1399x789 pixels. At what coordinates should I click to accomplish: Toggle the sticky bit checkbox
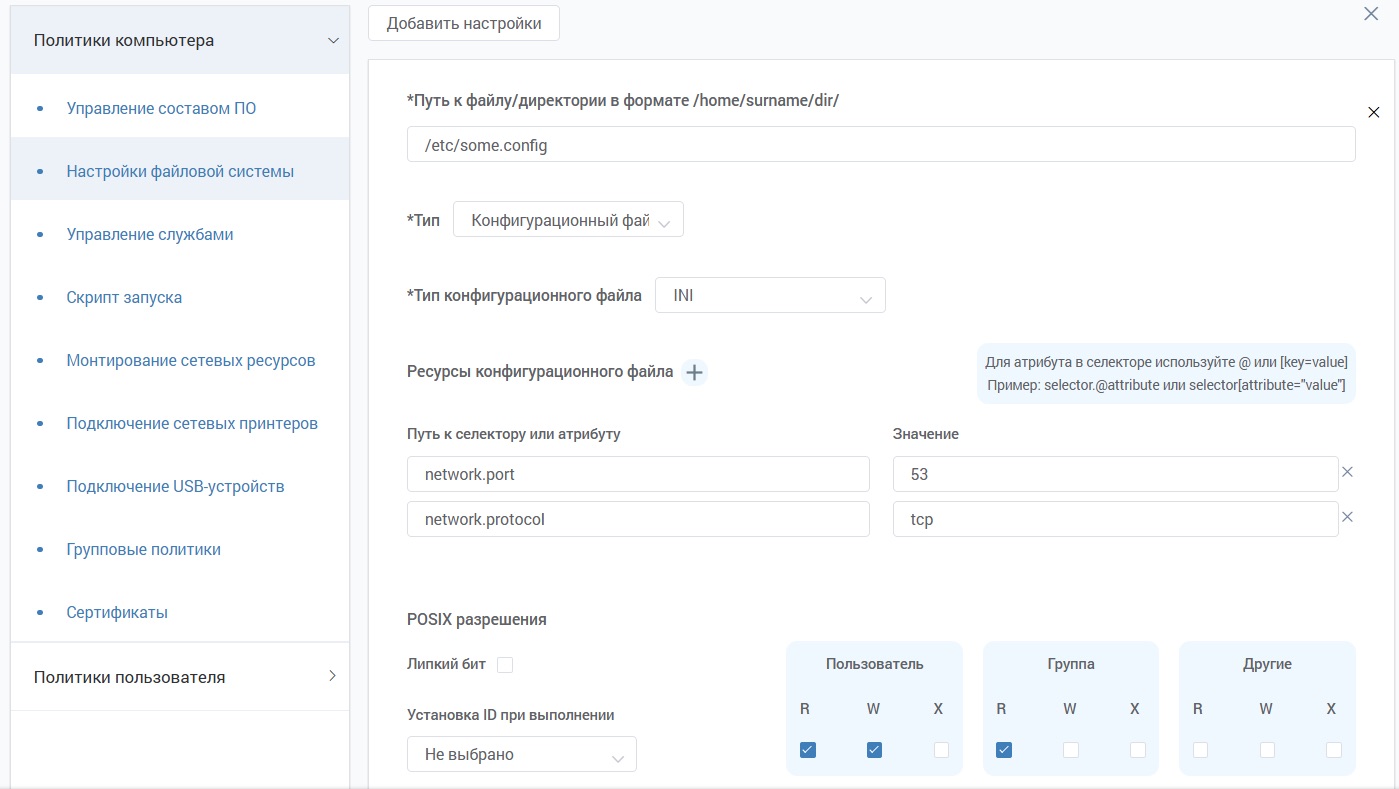pyautogui.click(x=505, y=665)
